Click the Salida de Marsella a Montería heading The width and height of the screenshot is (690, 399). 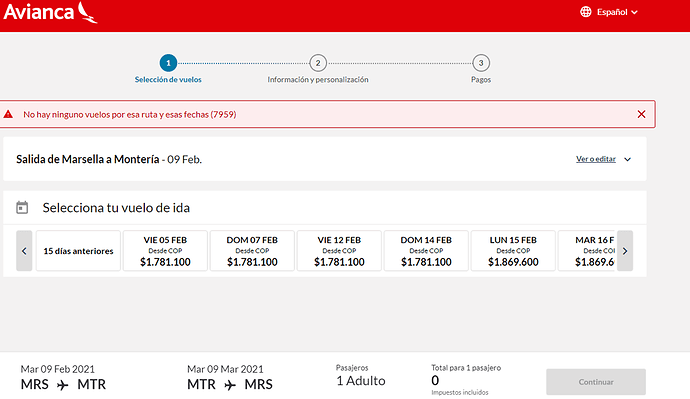pyautogui.click(x=88, y=159)
